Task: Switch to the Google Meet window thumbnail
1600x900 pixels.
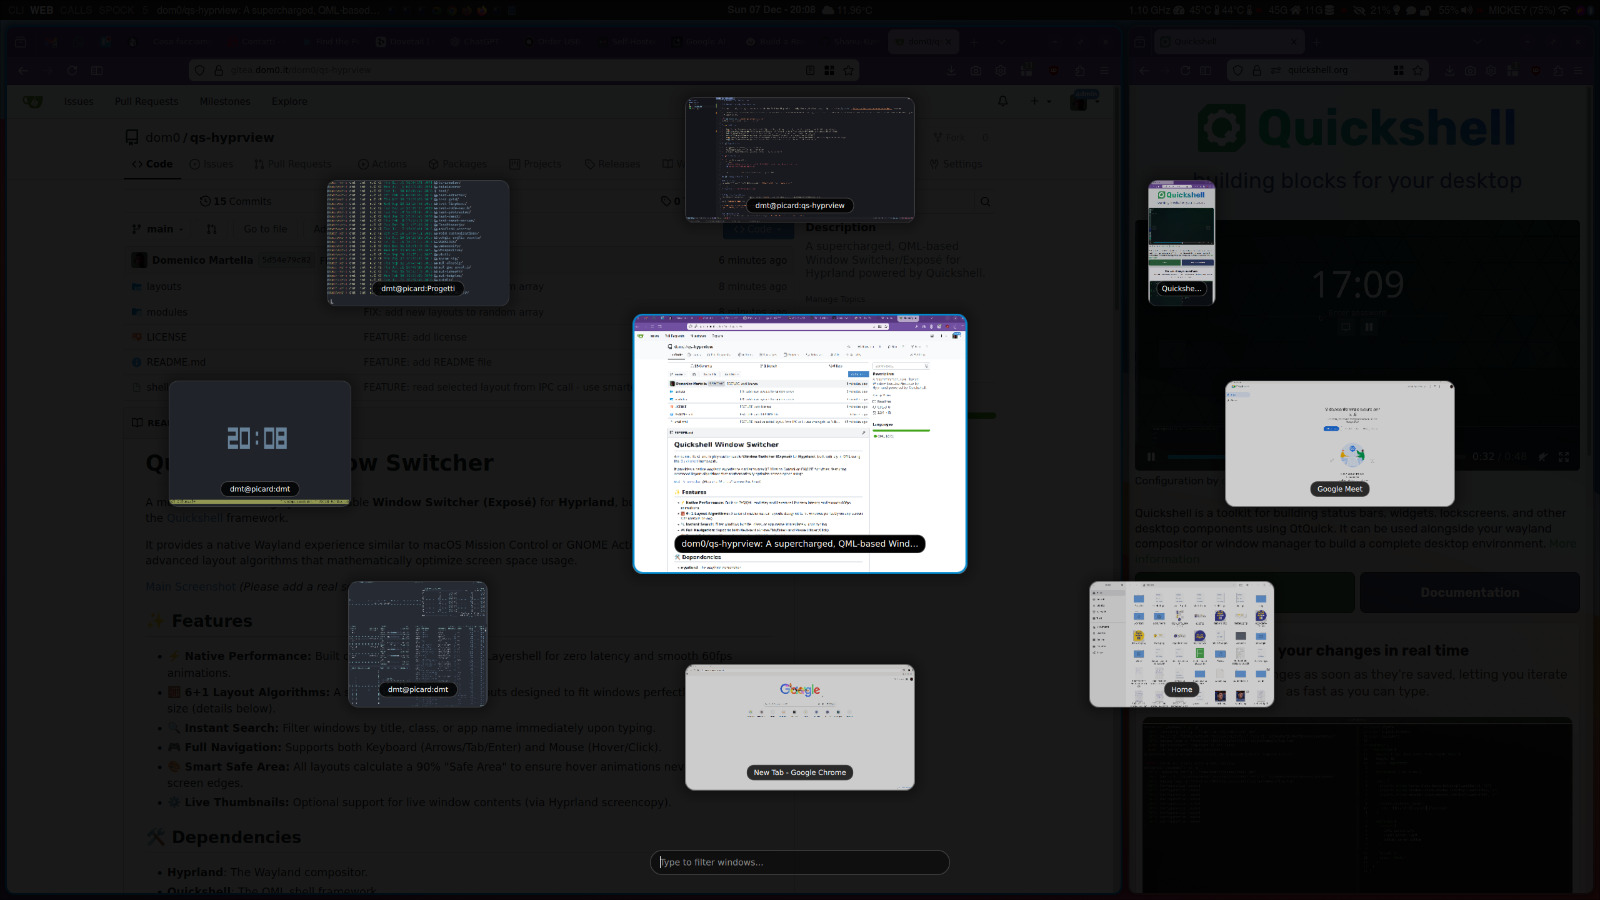Action: 1340,443
